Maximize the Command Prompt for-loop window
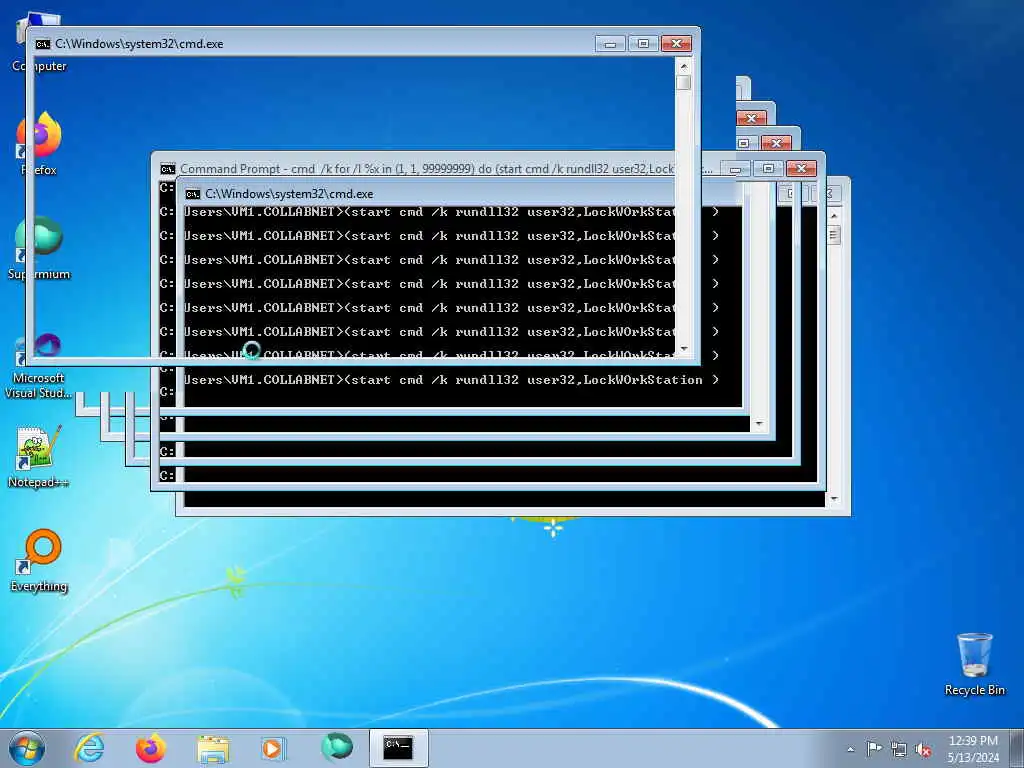Screen dimensions: 1024x768 coord(768,168)
